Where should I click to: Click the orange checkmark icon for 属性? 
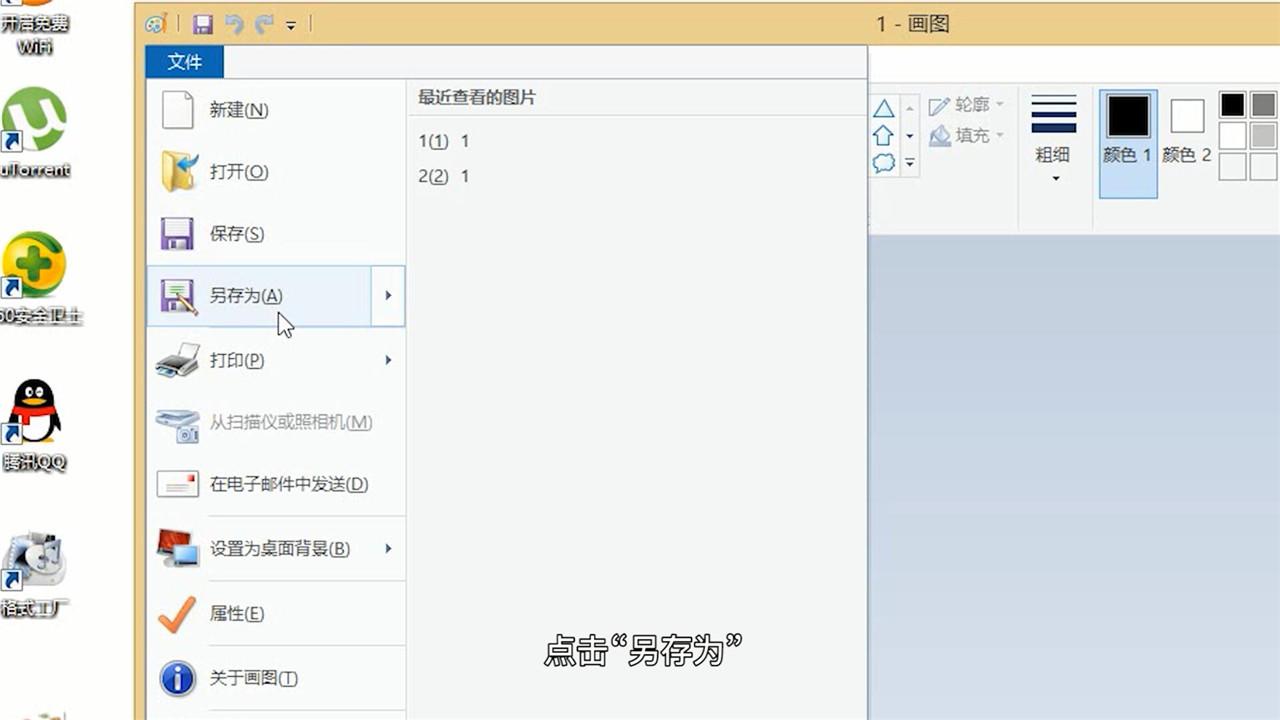[177, 614]
